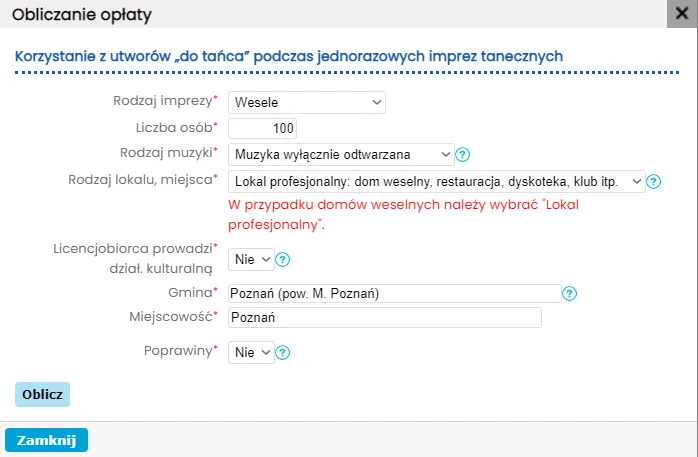The image size is (698, 457).
Task: Open the Poprawiny Nie dropdown
Action: [251, 352]
